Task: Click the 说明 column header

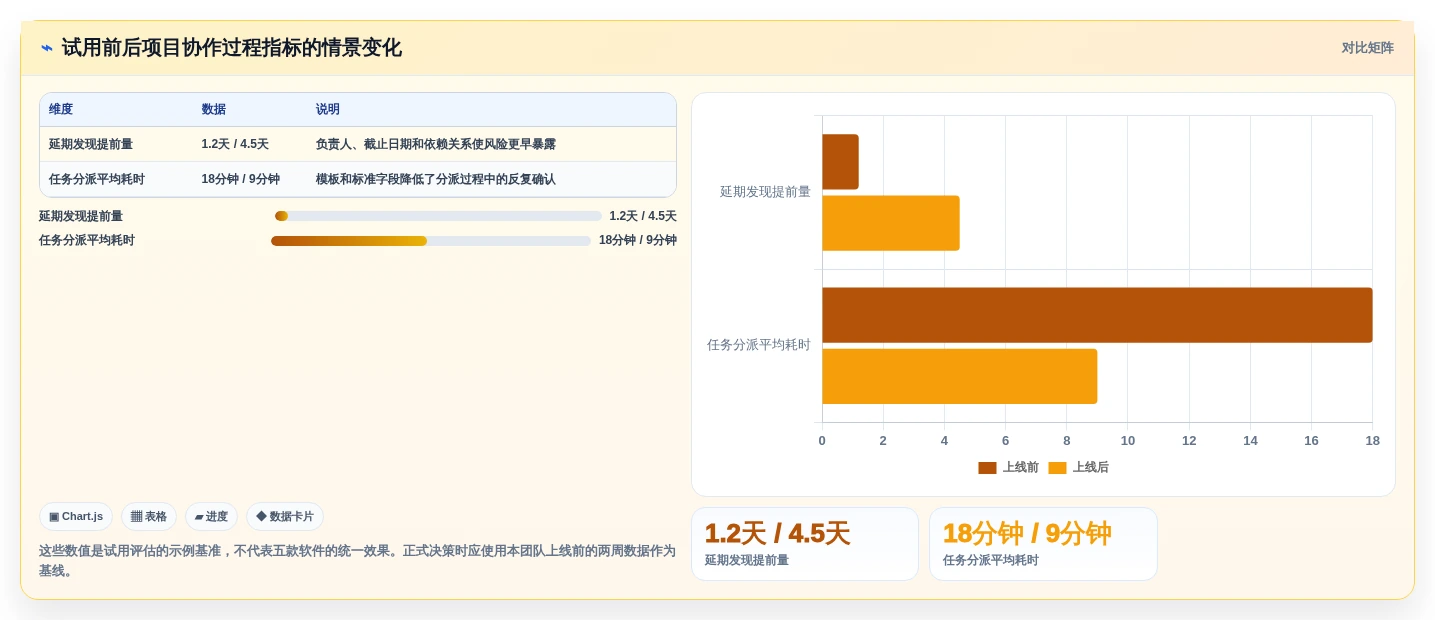Action: pos(328,110)
